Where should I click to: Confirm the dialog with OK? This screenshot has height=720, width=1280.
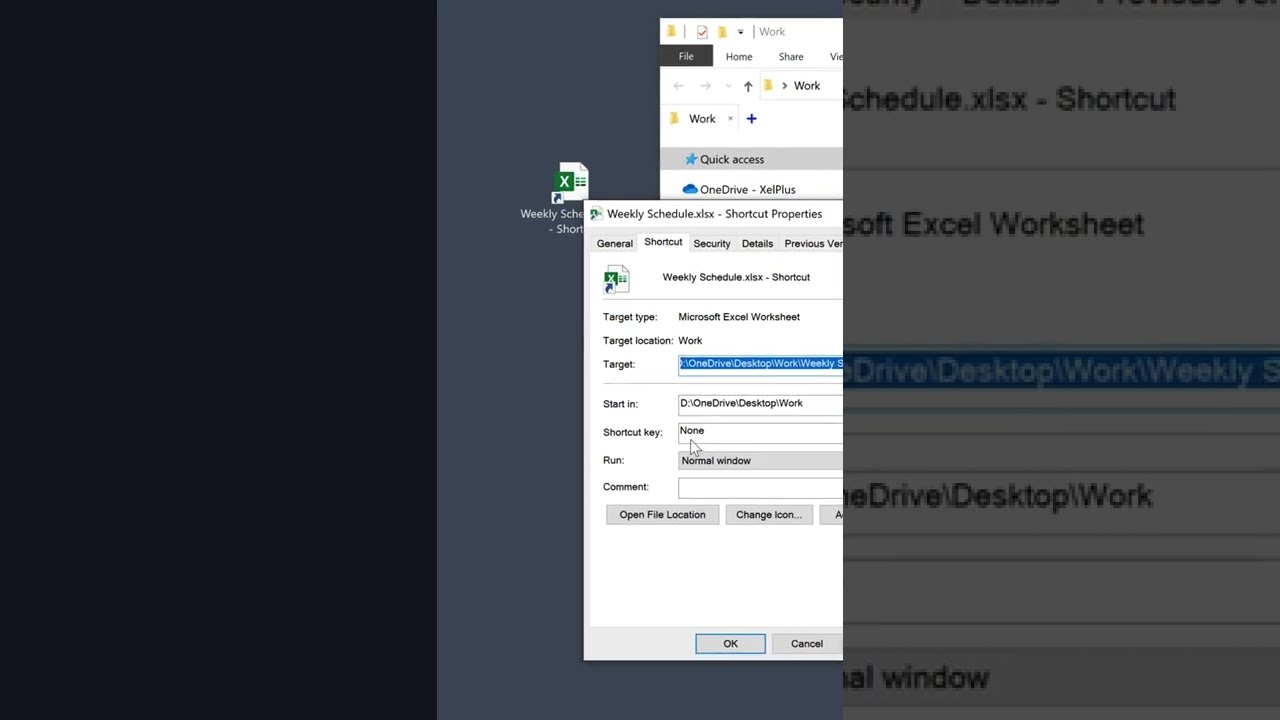[x=731, y=644]
